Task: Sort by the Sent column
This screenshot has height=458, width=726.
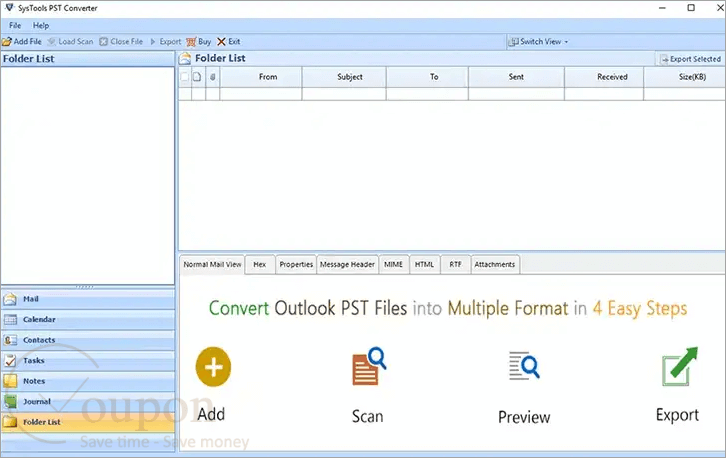Action: click(516, 77)
